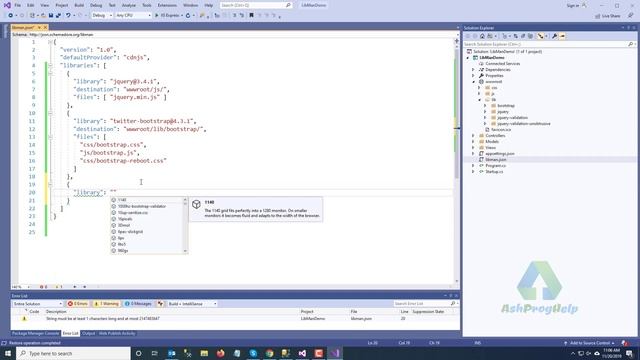This screenshot has width=640, height=360.
Task: Open the File menu
Action: pos(18,5)
